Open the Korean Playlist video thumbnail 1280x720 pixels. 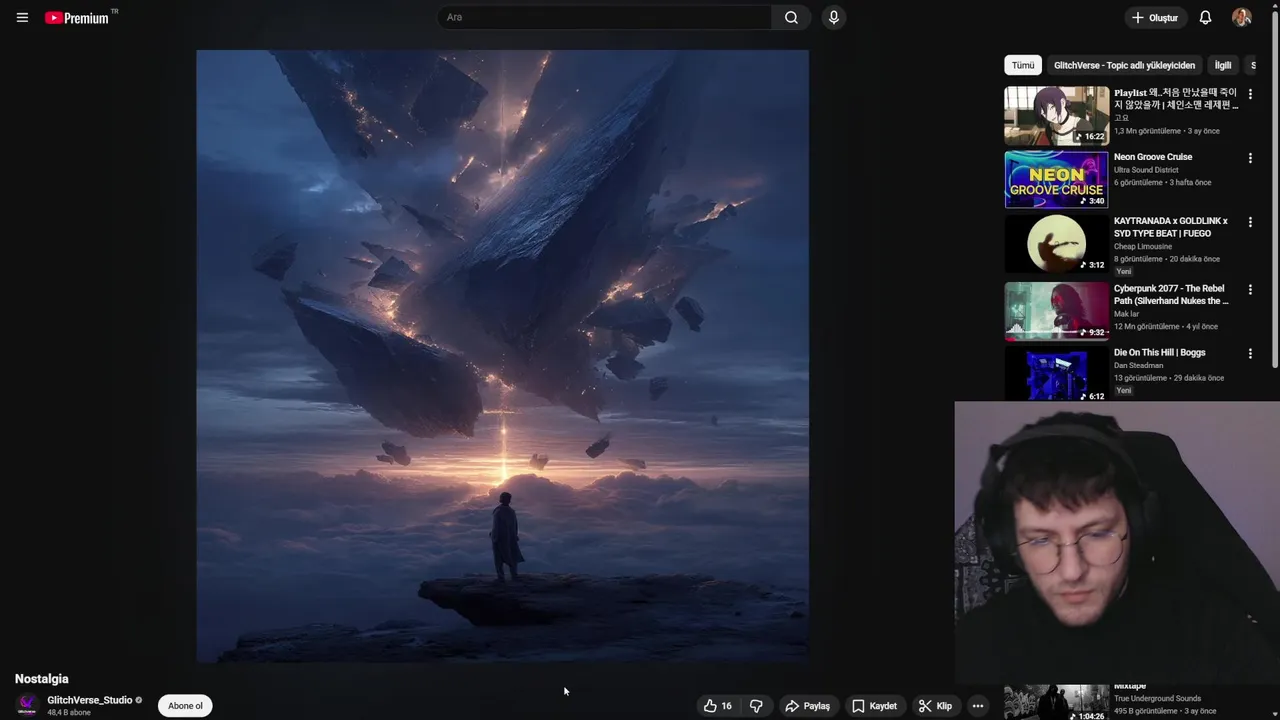pyautogui.click(x=1056, y=115)
